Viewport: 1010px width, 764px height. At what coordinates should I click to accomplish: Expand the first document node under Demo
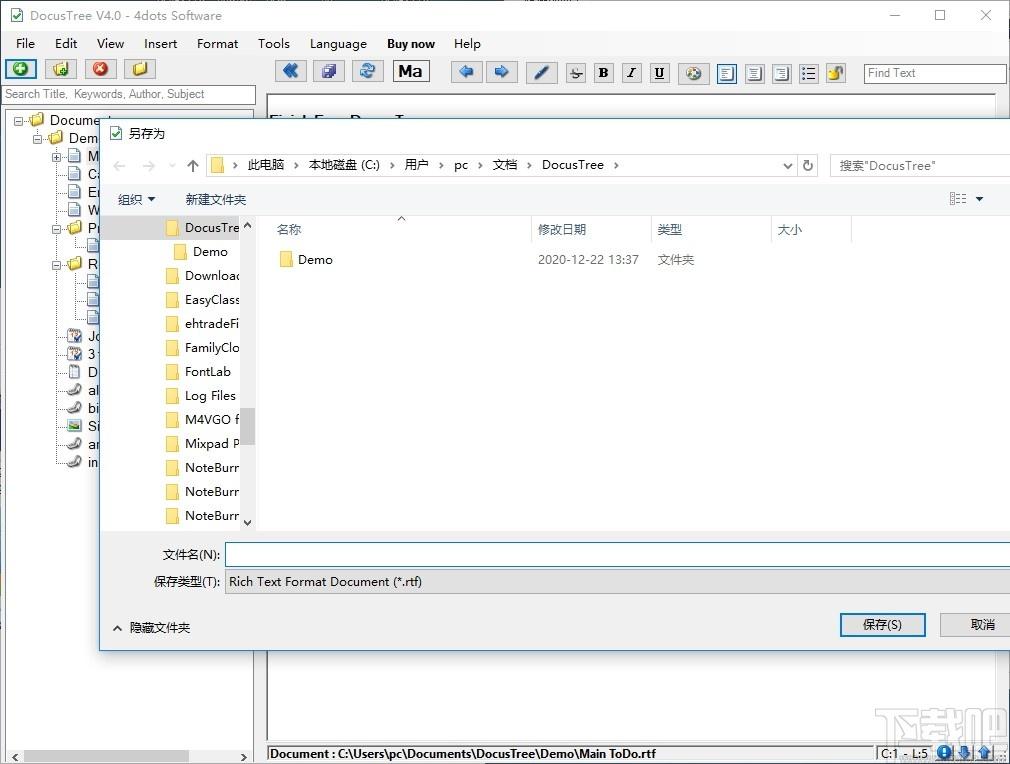[56, 157]
